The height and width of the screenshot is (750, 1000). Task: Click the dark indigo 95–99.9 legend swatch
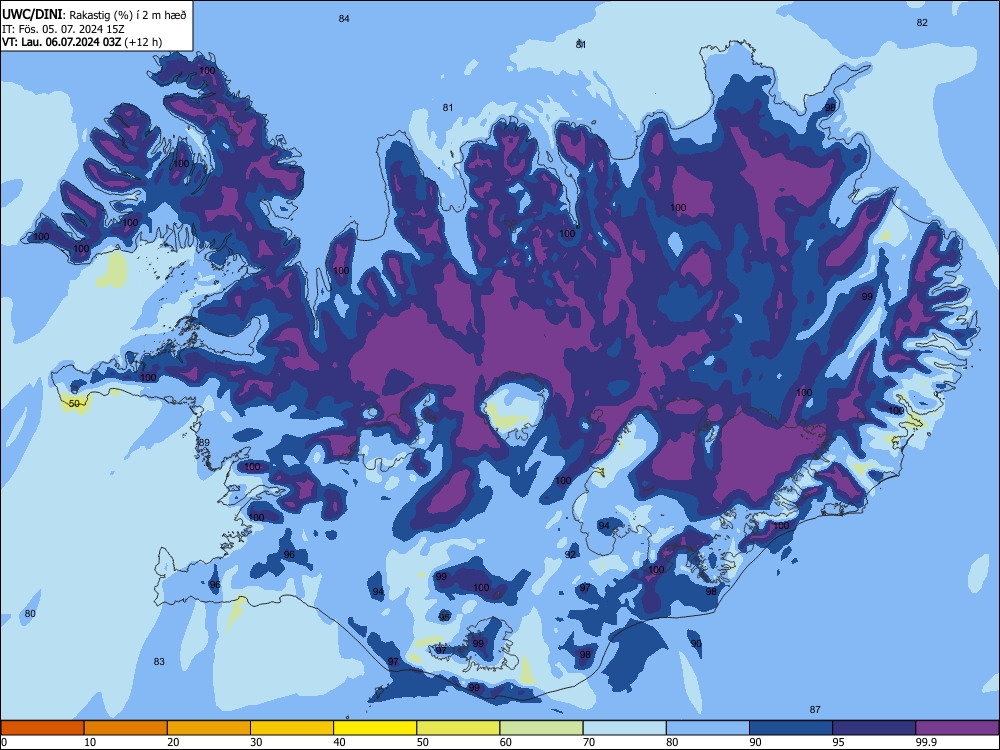coord(874,728)
